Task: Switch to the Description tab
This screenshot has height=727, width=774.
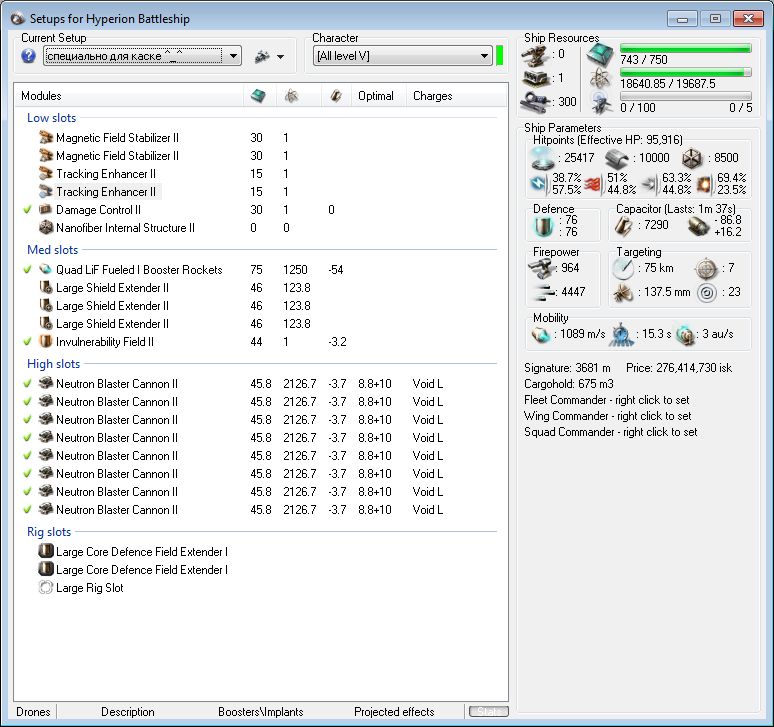Action: pos(128,712)
